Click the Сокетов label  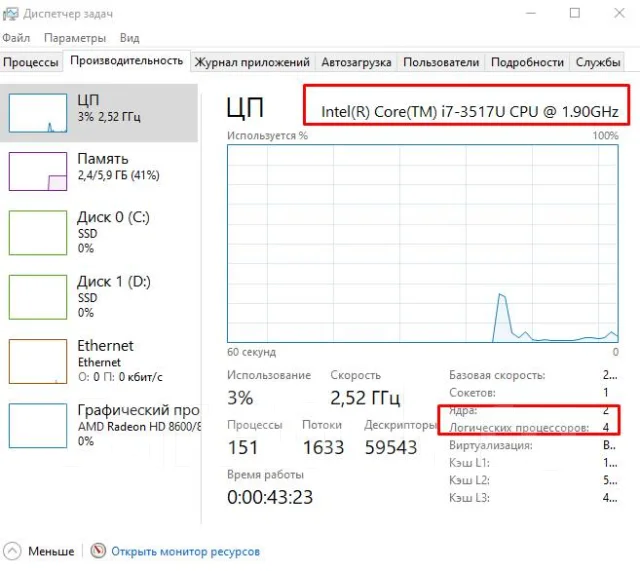pyautogui.click(x=472, y=393)
